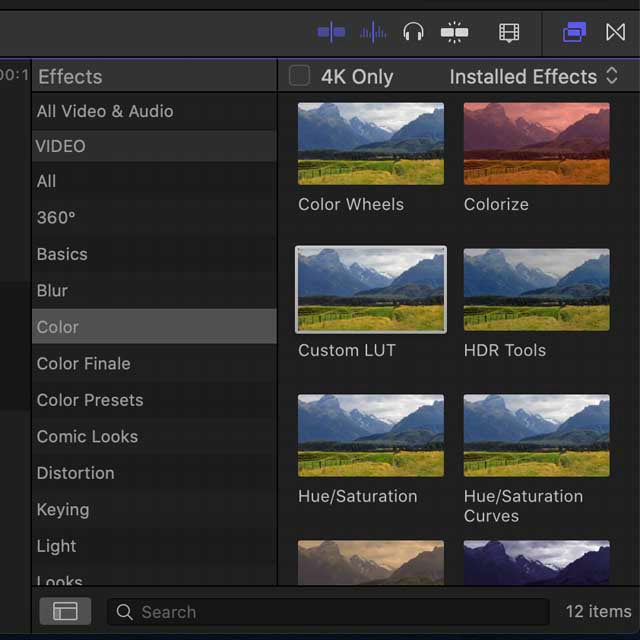Screen dimensions: 640x640
Task: Select the Color Presets category
Action: (90, 400)
